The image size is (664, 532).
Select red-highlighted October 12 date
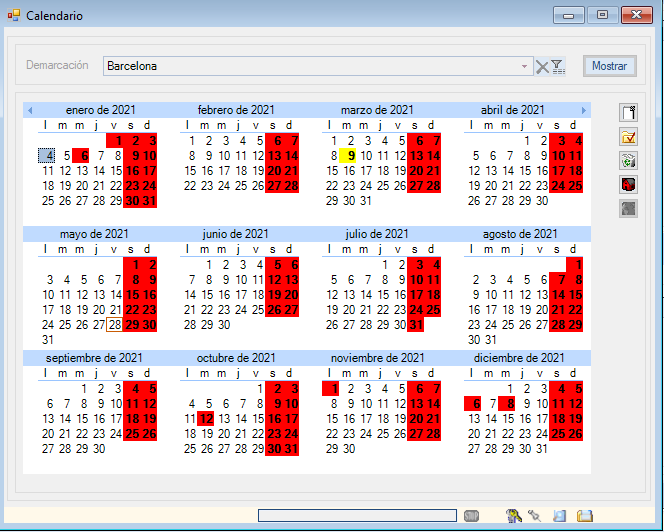point(206,419)
